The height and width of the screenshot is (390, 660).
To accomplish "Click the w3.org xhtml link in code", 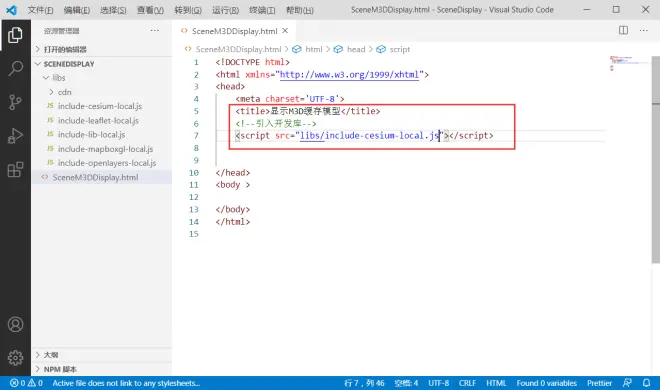I will click(349, 74).
